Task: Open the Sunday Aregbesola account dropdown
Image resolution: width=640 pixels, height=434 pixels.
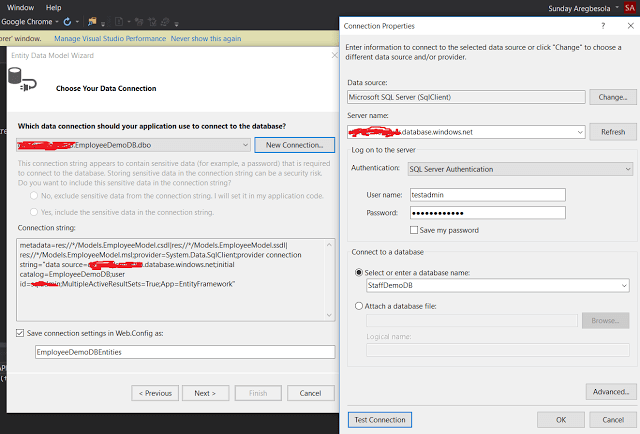Action: tap(617, 8)
